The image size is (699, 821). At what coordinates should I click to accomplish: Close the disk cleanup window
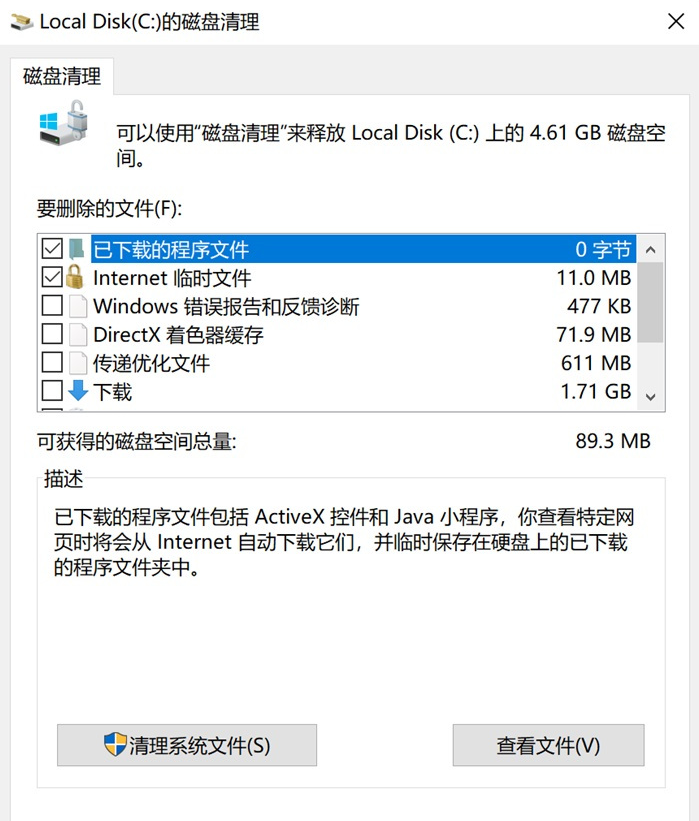click(x=676, y=21)
